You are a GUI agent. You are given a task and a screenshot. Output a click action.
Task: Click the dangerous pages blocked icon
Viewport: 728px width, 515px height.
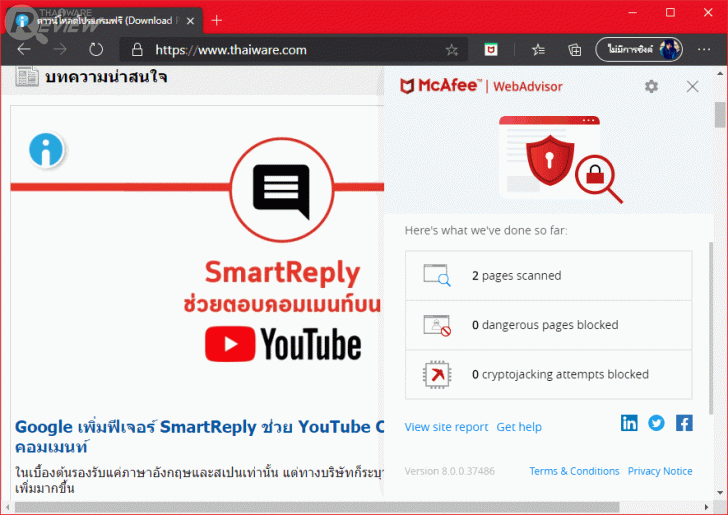437,325
